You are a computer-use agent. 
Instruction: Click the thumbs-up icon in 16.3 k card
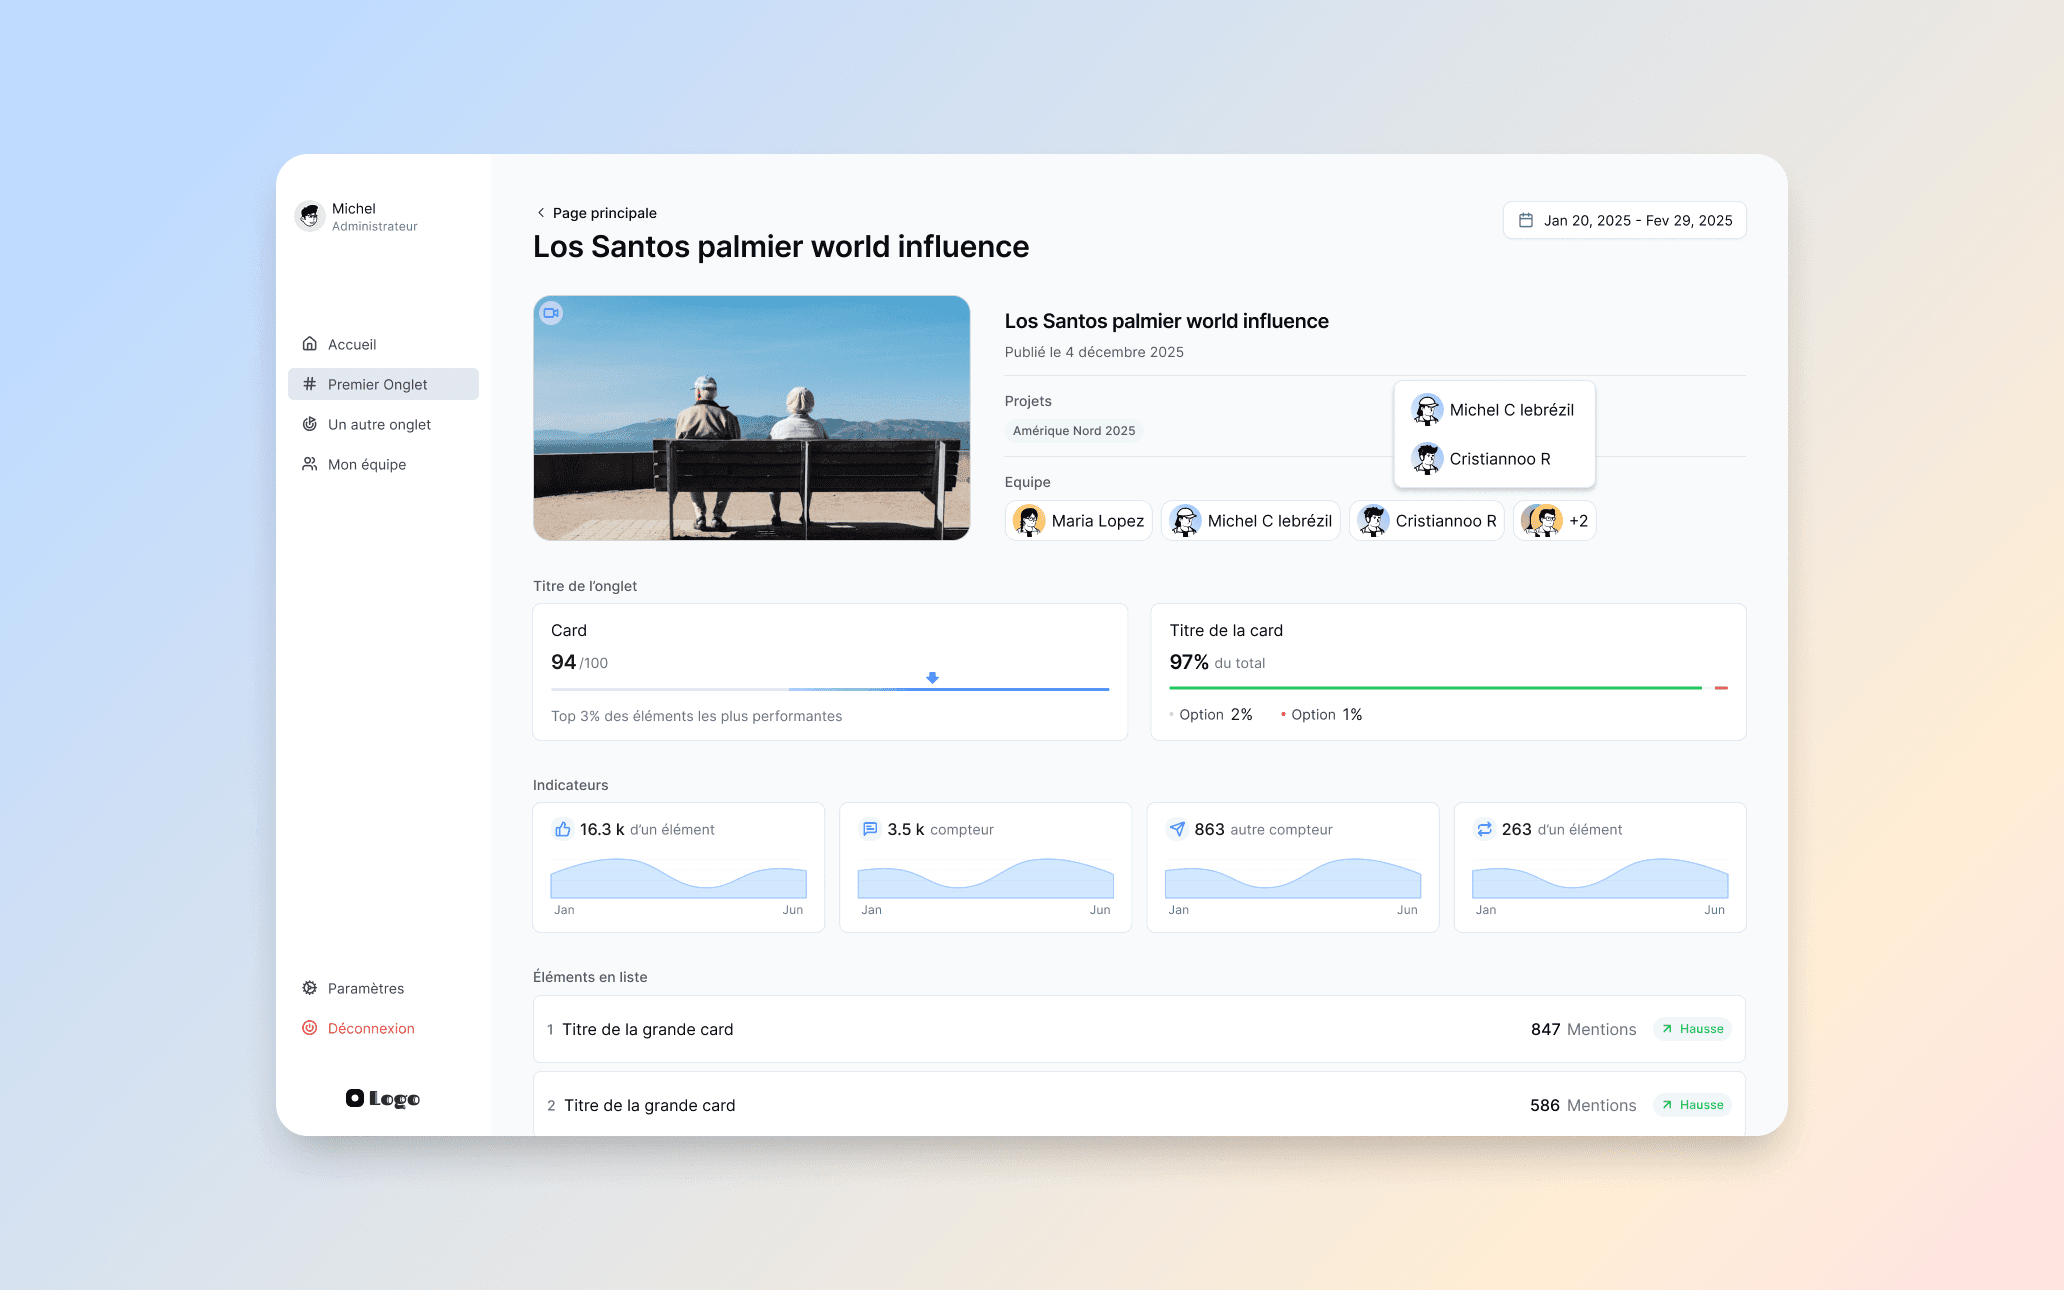[x=563, y=829]
